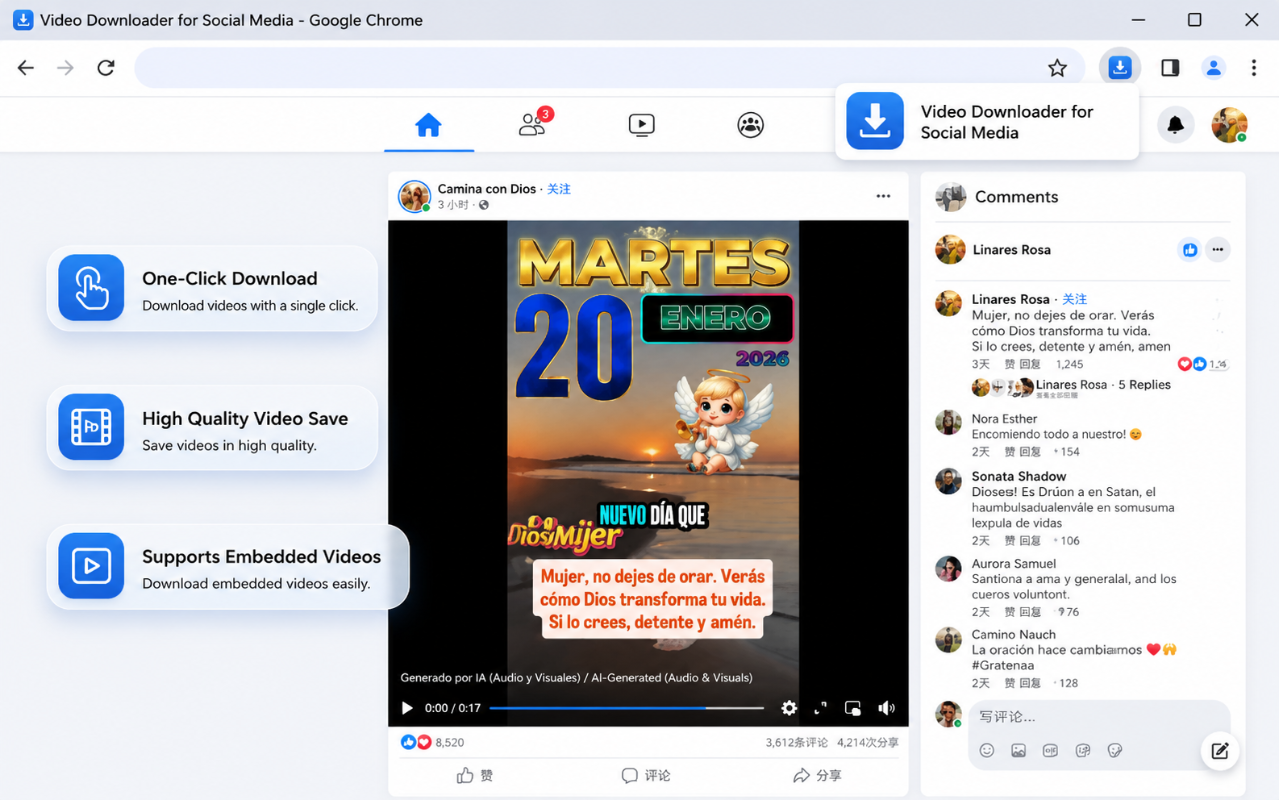1280x800 pixels.
Task: Like Aurora Samuel's comment
Action: point(1010,611)
